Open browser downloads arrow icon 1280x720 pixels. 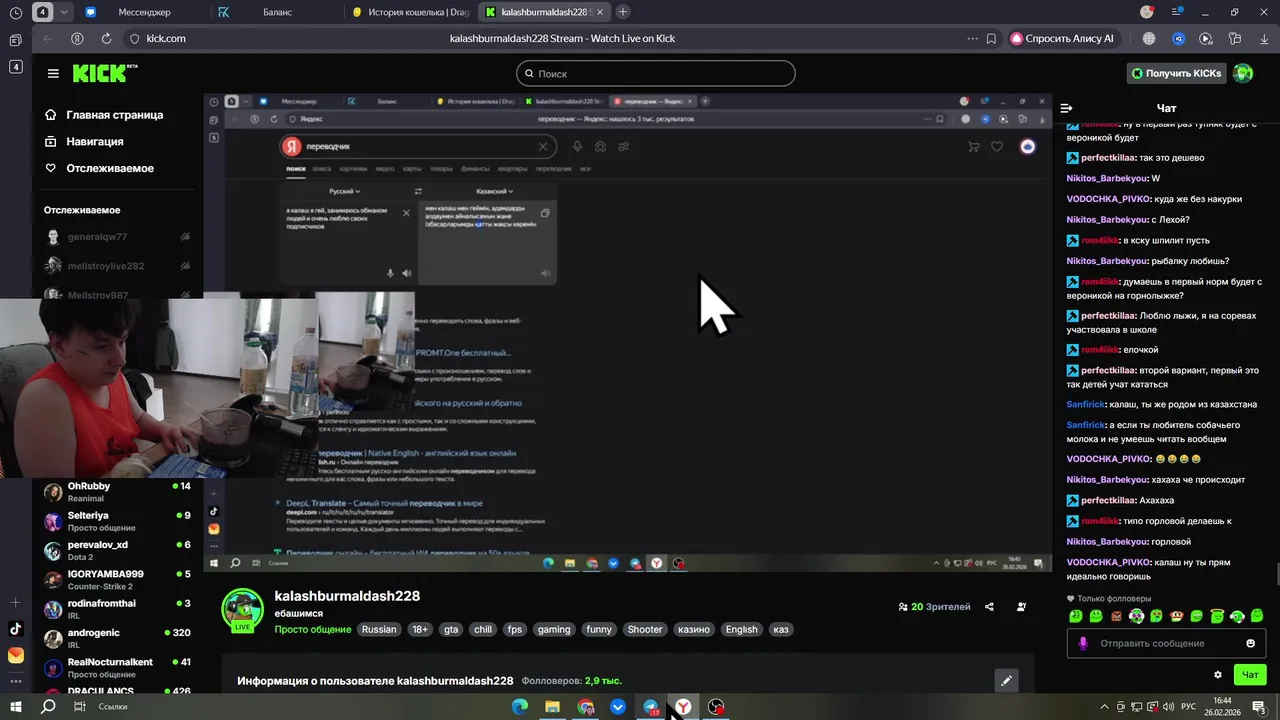pyautogui.click(x=1263, y=38)
